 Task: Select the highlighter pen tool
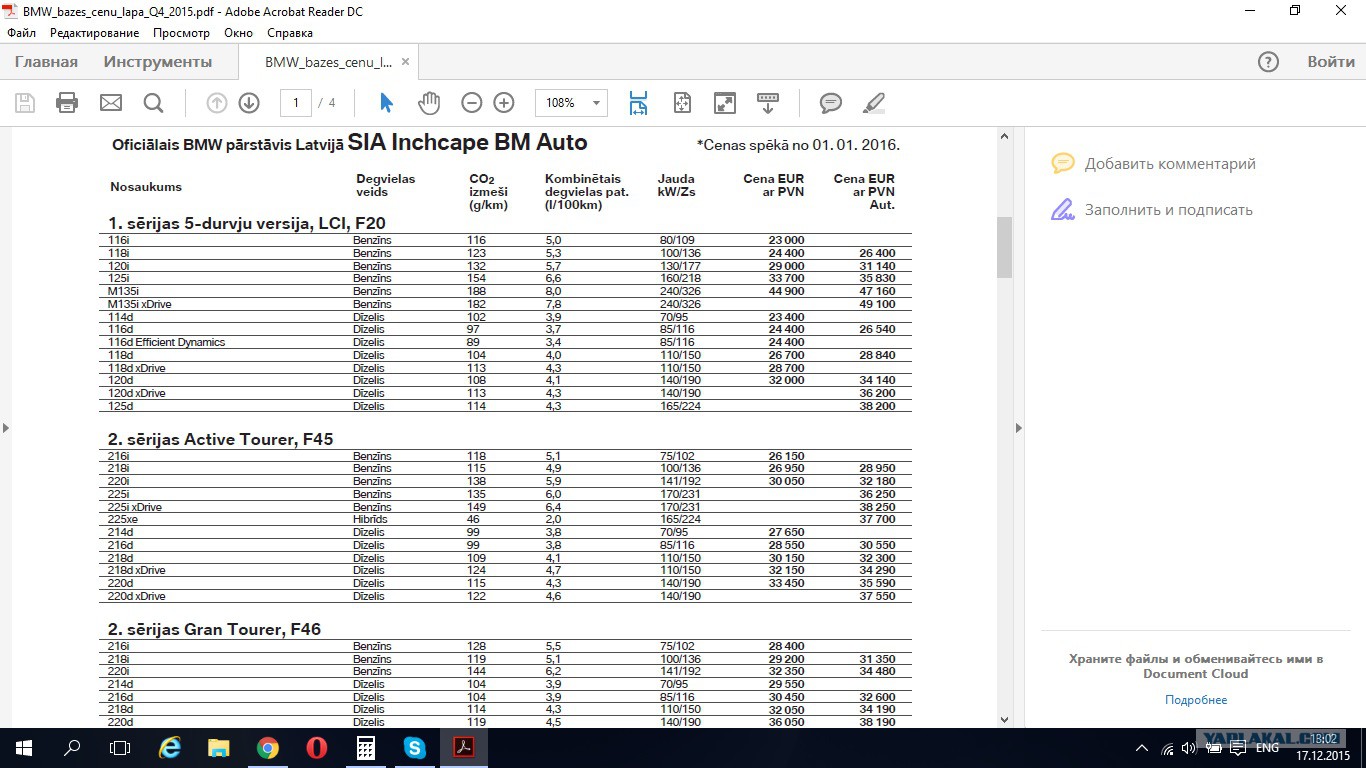click(x=874, y=103)
